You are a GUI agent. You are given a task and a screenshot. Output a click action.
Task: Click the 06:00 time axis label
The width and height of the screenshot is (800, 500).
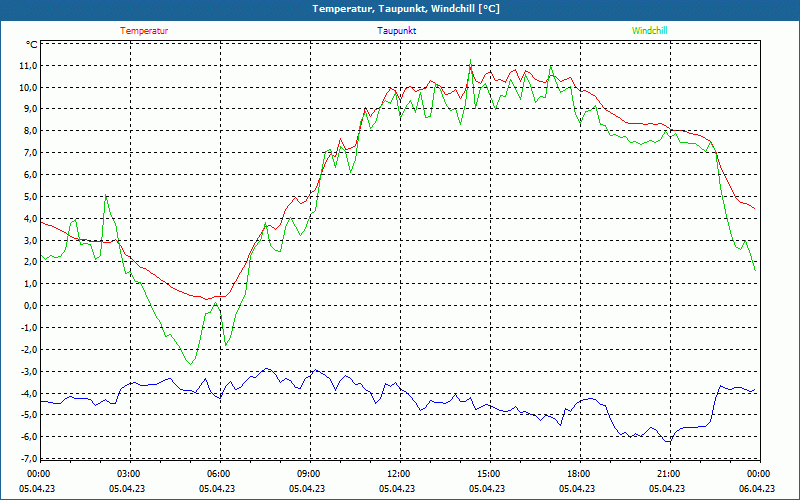(x=219, y=474)
